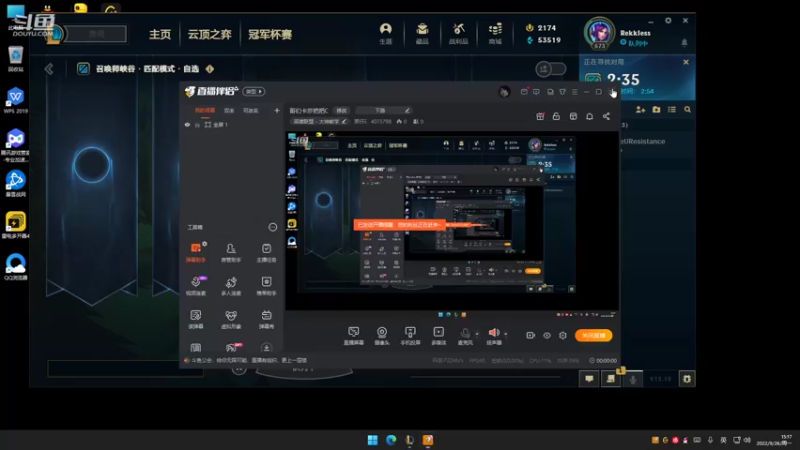Open the 弹幕秀 tool
This screenshot has width=800, height=450.
[266, 319]
